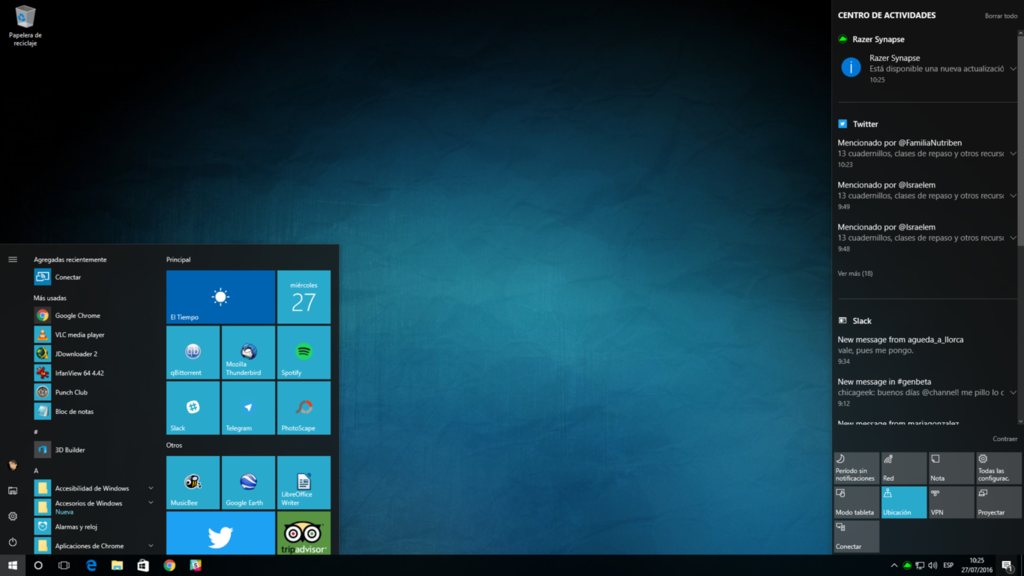Open Mozilla Thunderbird tile

pos(248,353)
